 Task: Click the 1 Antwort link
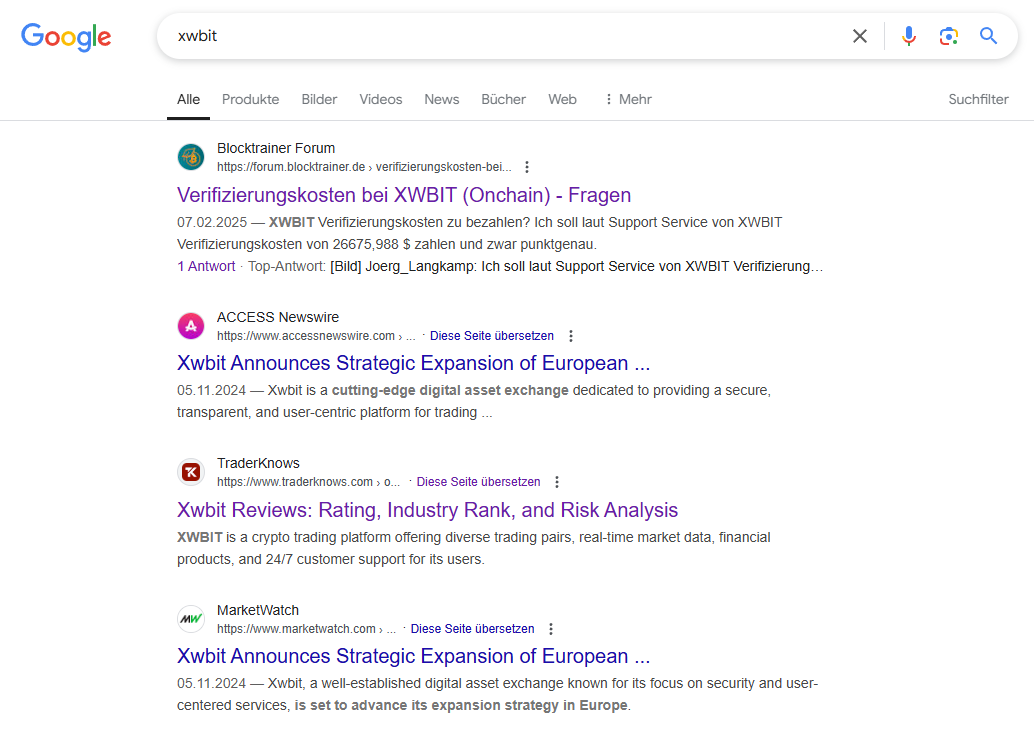point(206,266)
